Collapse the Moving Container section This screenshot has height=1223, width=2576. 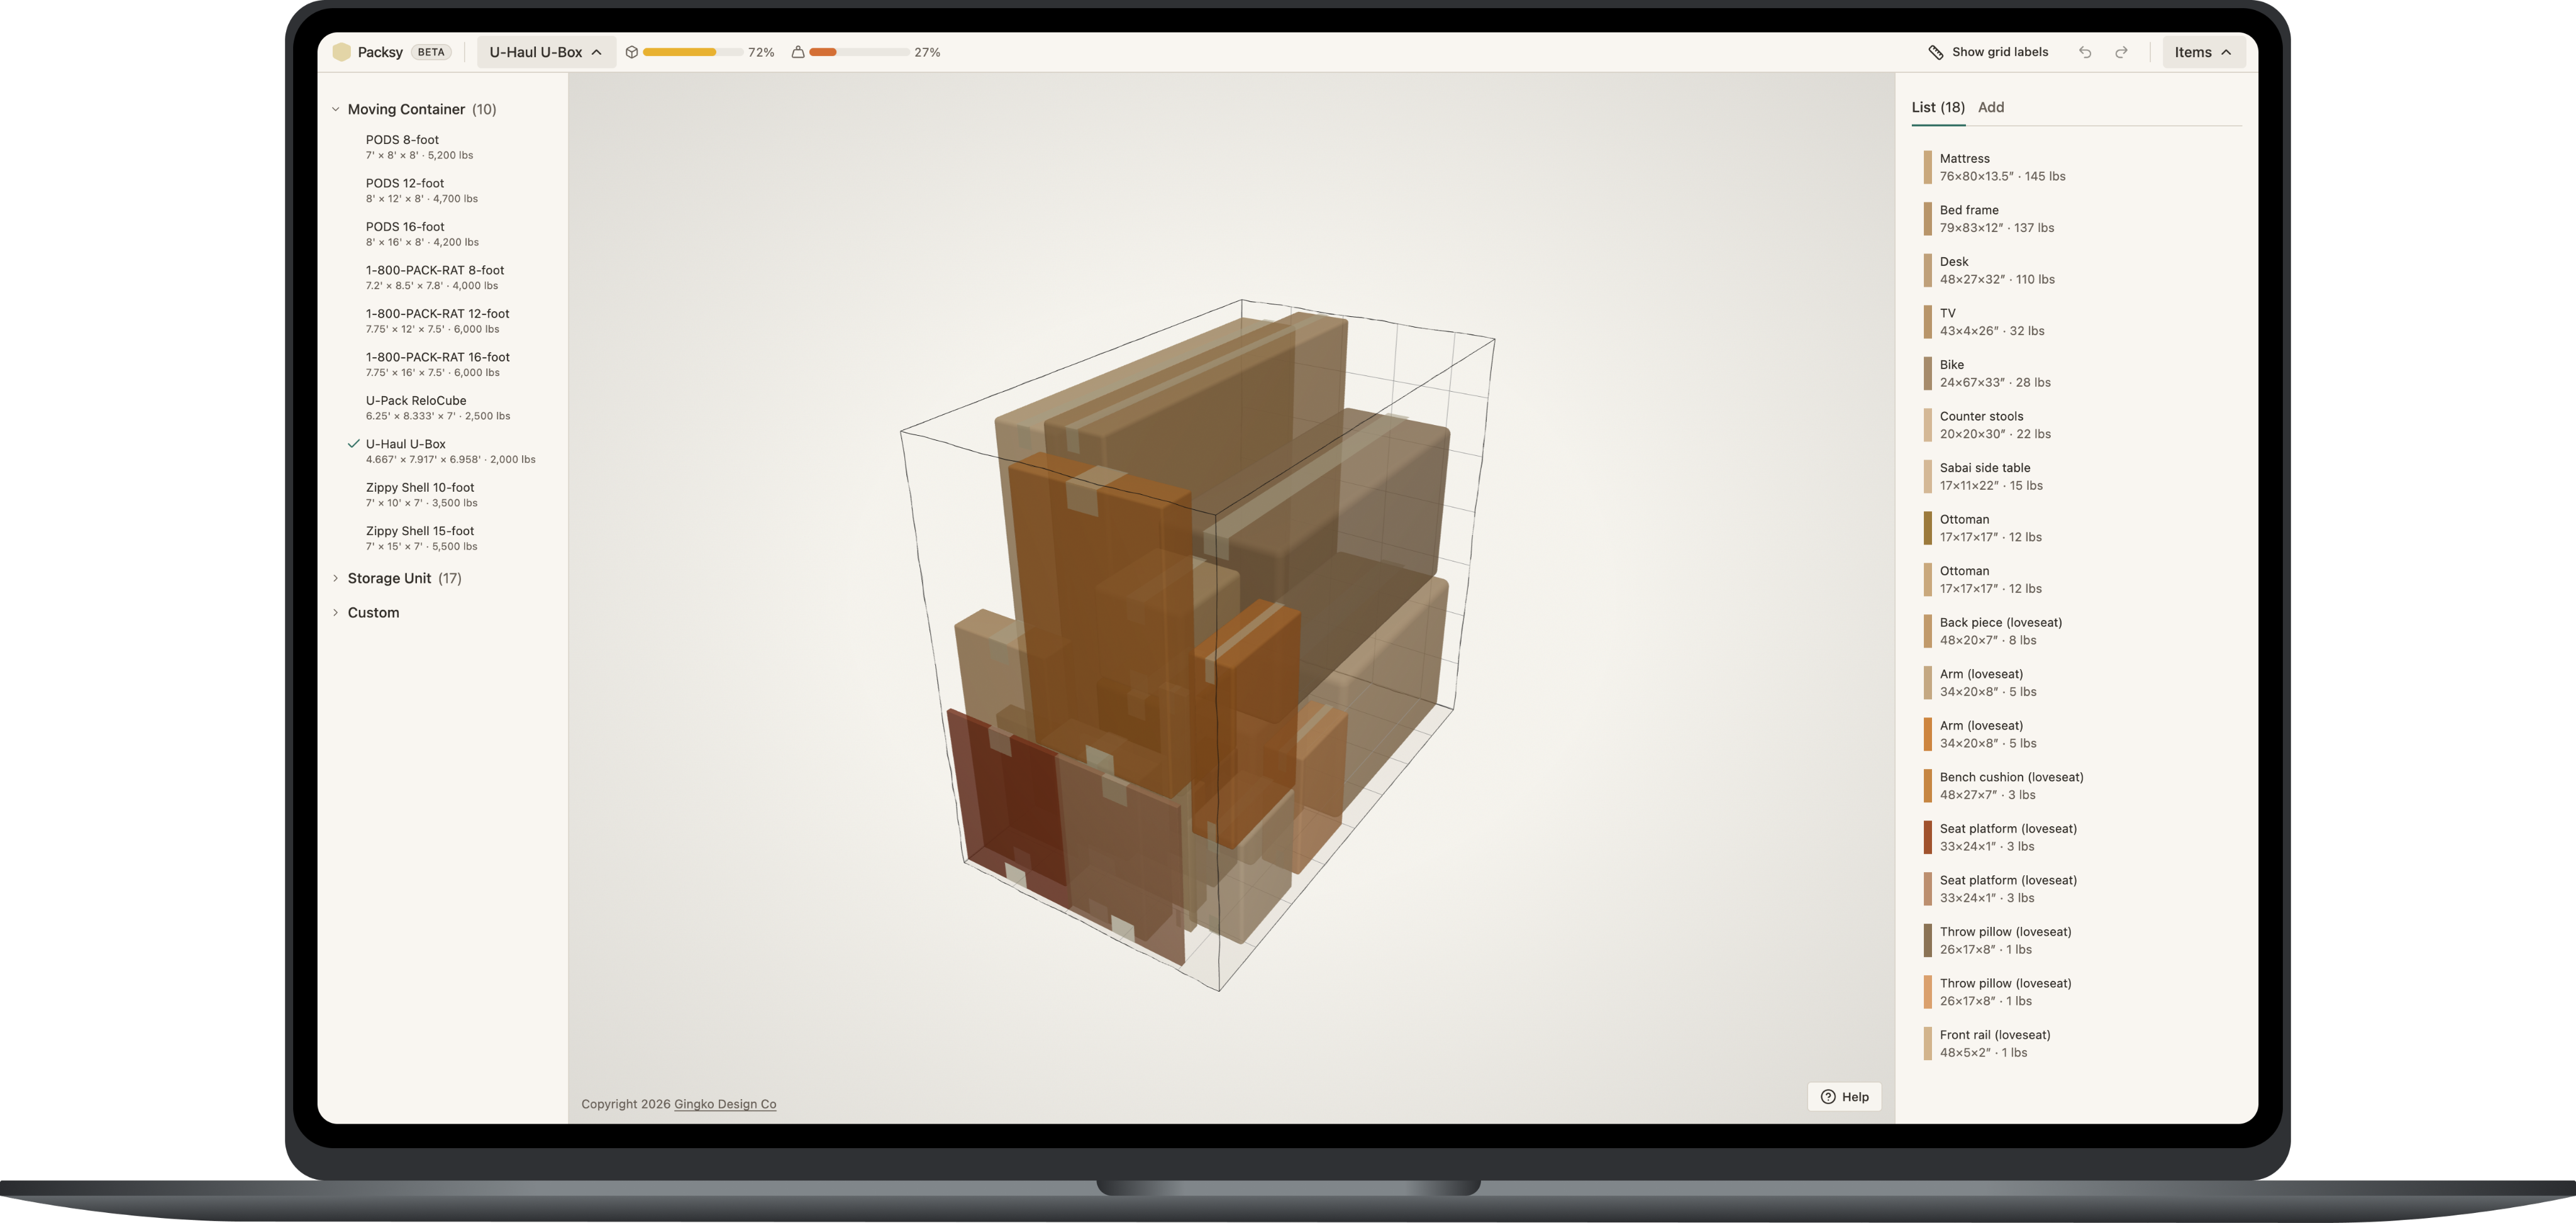tap(336, 108)
